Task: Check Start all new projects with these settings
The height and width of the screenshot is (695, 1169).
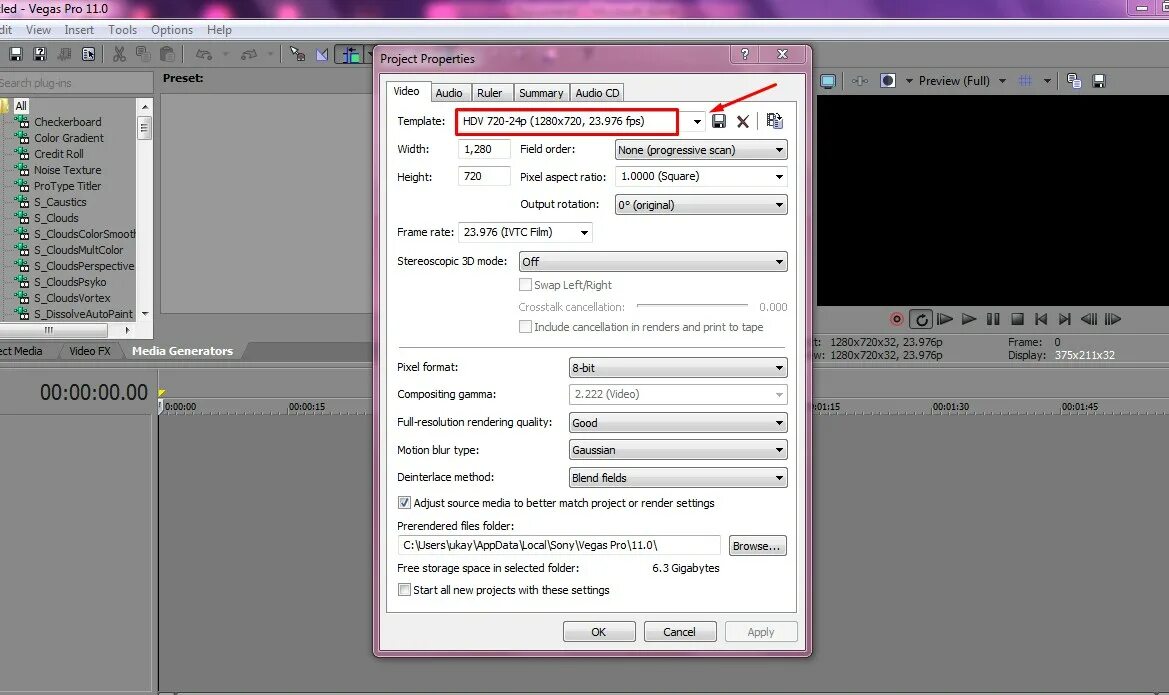Action: tap(404, 590)
